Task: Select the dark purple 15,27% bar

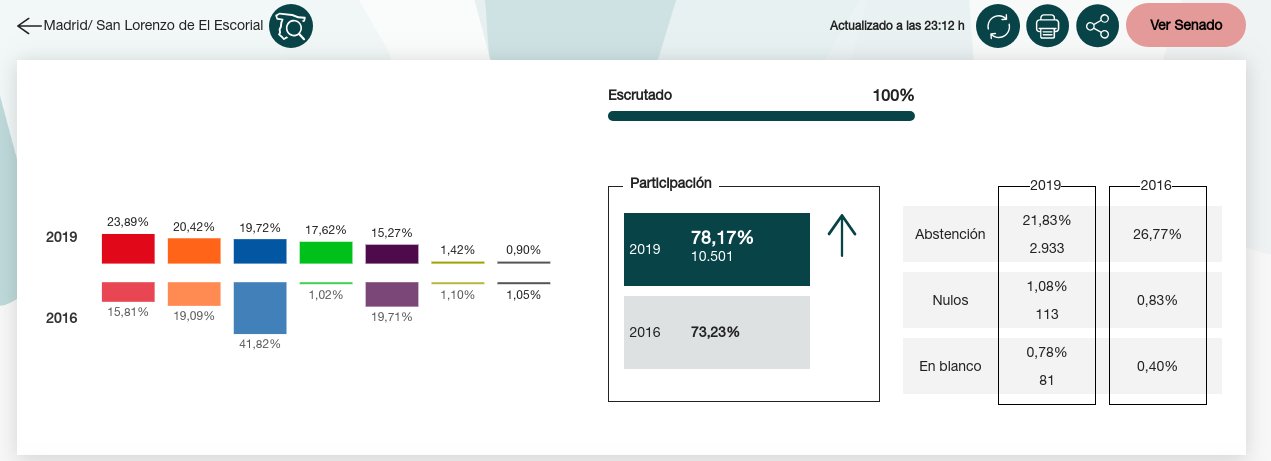Action: 392,254
